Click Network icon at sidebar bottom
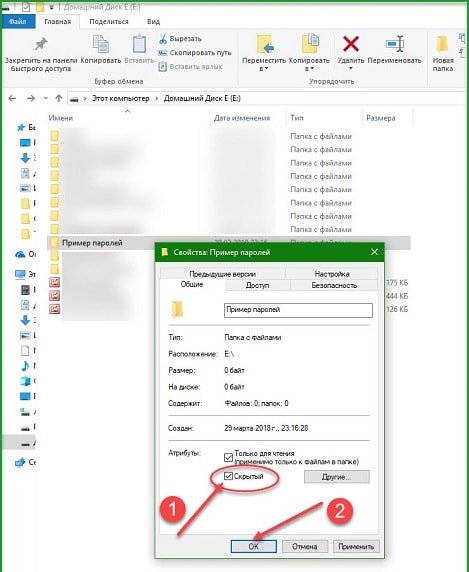The image size is (469, 572). point(20,462)
